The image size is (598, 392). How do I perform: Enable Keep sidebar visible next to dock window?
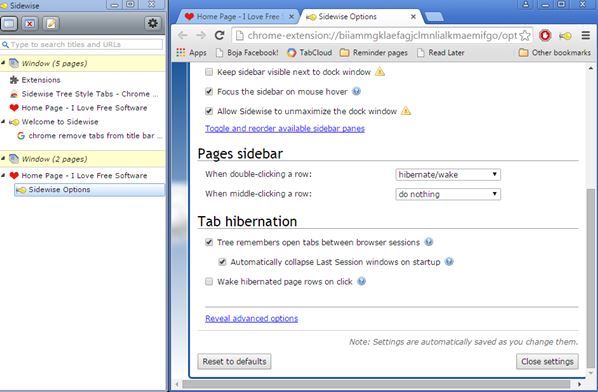click(209, 72)
